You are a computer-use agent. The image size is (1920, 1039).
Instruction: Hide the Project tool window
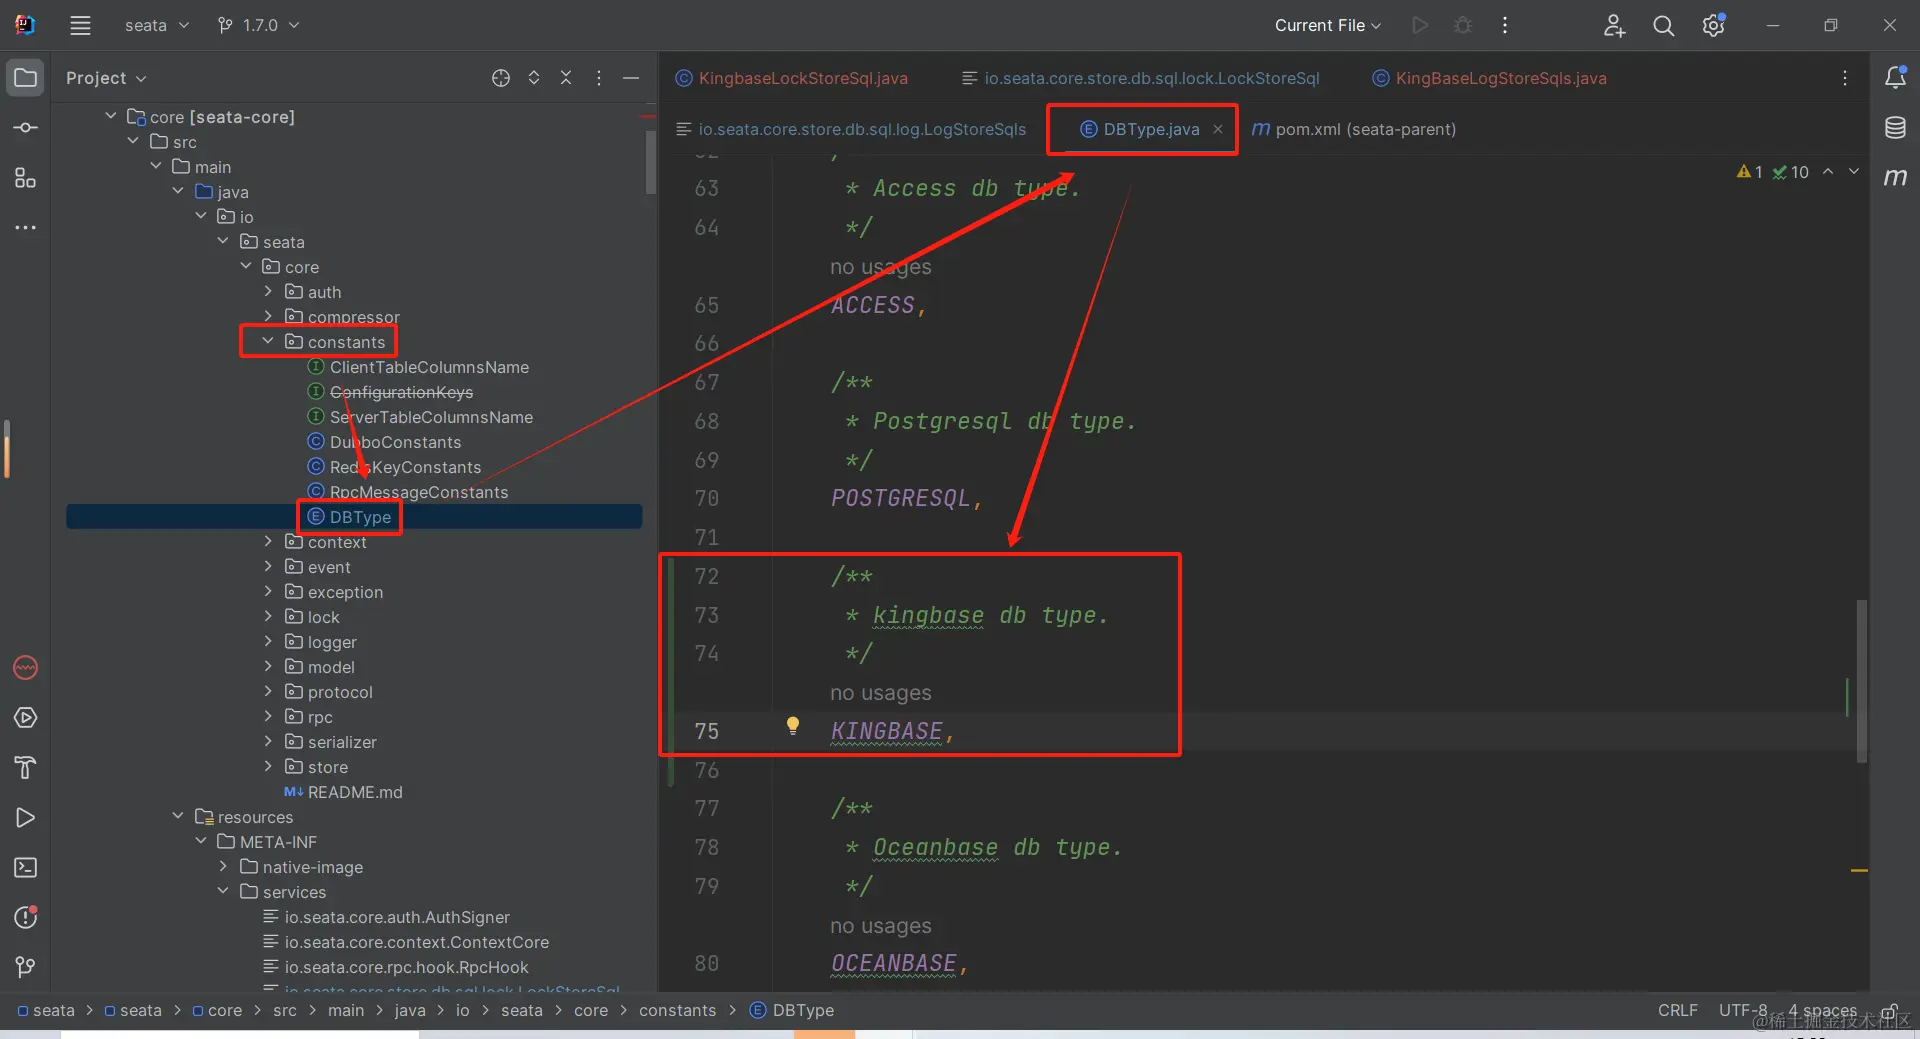pyautogui.click(x=631, y=78)
